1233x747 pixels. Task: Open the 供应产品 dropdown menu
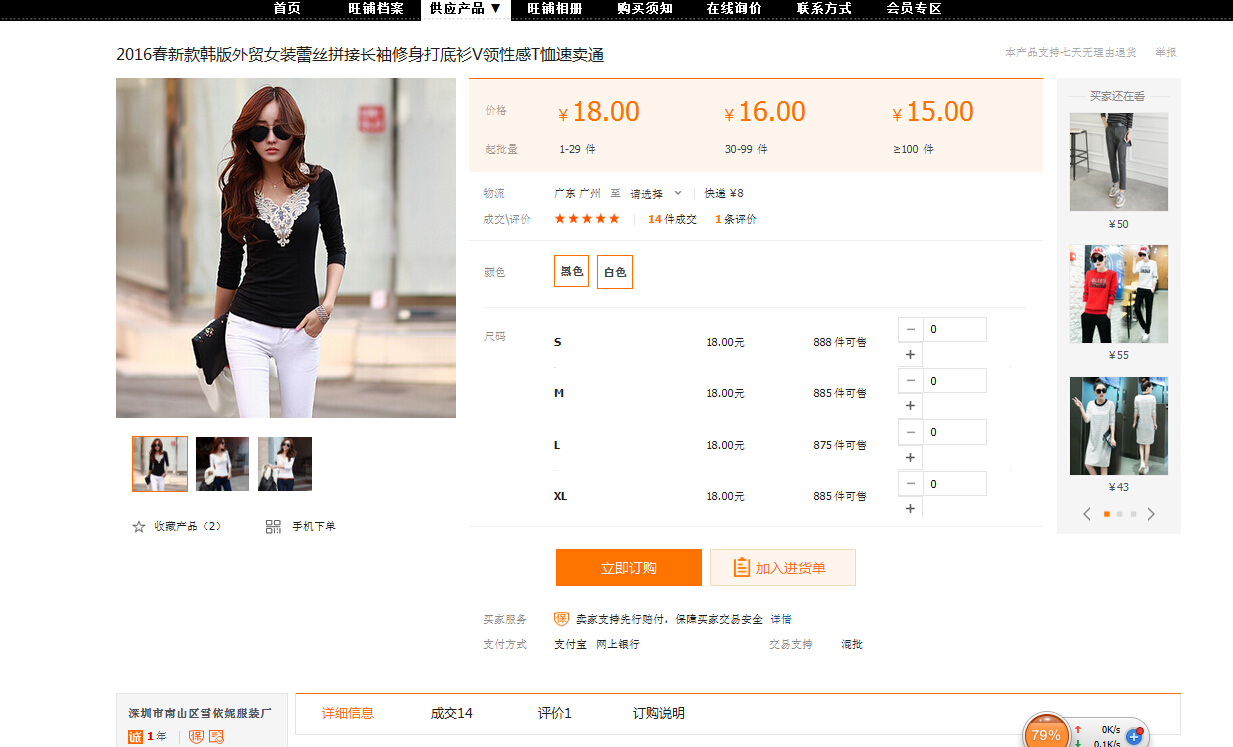click(465, 9)
